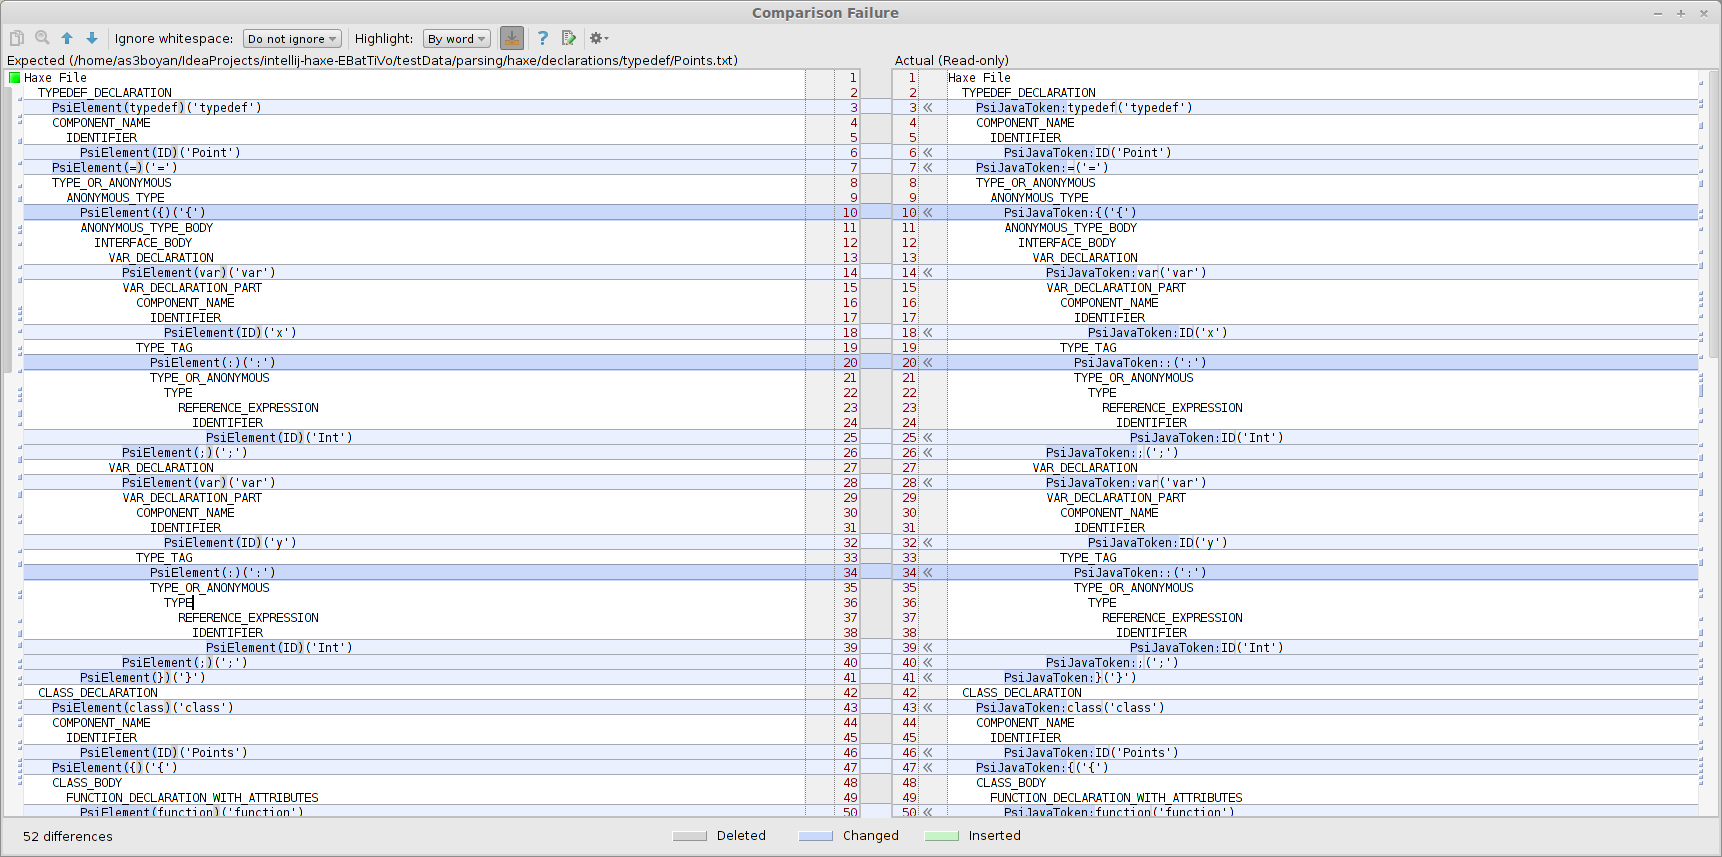Apply change arrow at line 47

coord(928,768)
